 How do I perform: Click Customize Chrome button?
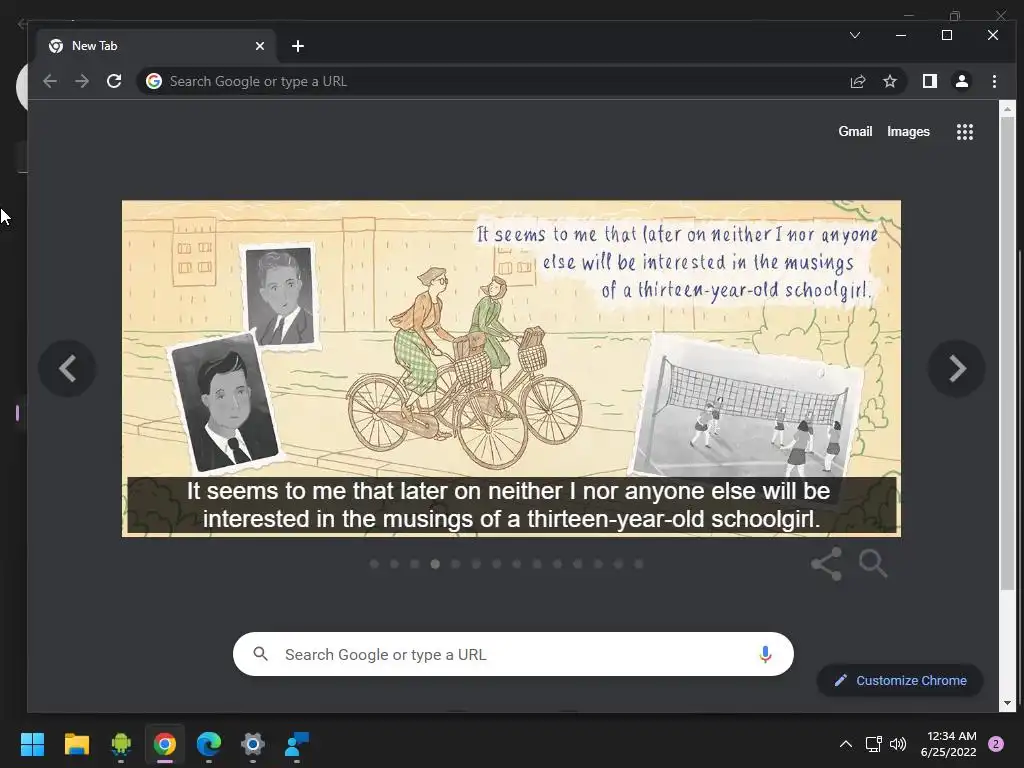click(x=900, y=680)
